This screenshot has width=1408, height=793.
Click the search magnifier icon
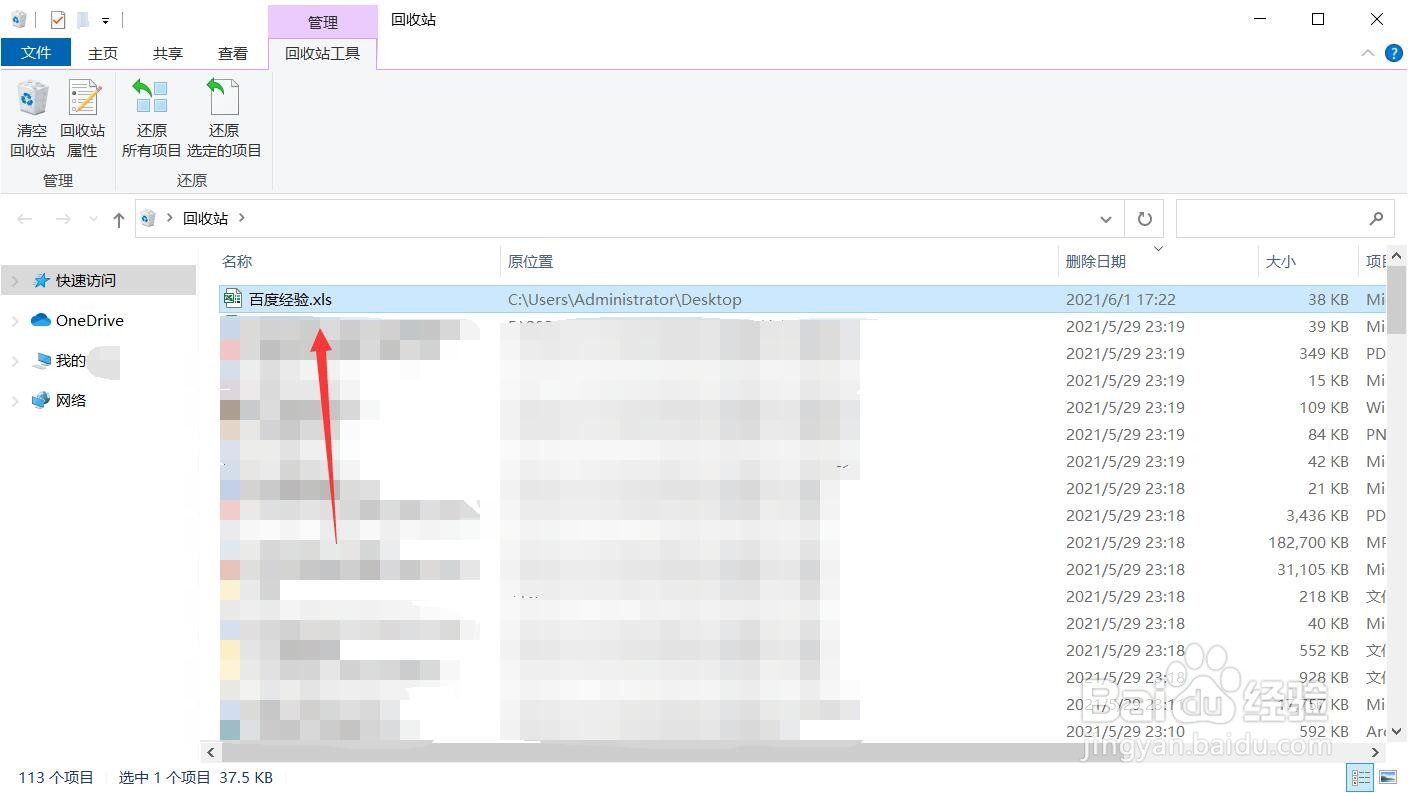(x=1376, y=219)
